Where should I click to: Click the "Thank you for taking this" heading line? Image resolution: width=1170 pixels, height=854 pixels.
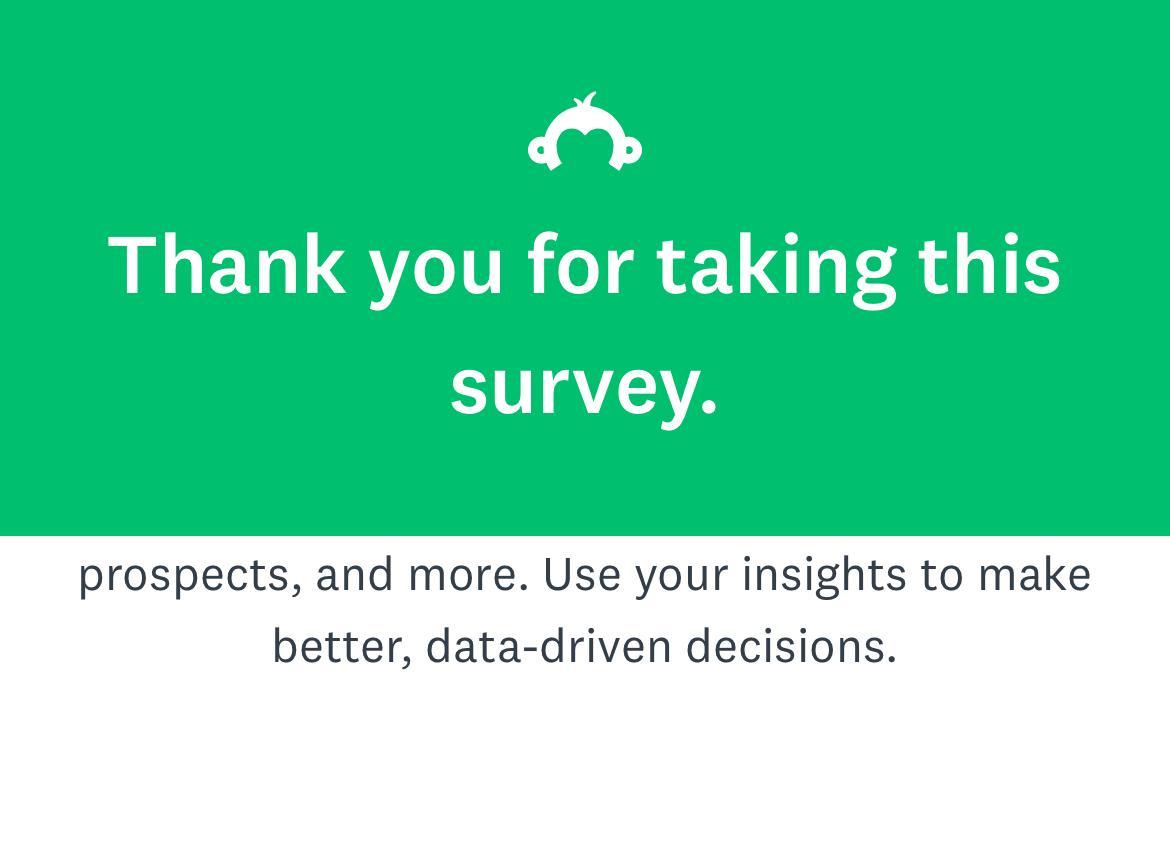coord(585,264)
